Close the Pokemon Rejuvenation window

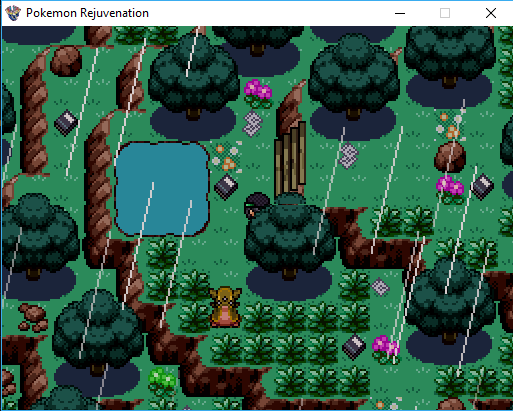coord(491,13)
